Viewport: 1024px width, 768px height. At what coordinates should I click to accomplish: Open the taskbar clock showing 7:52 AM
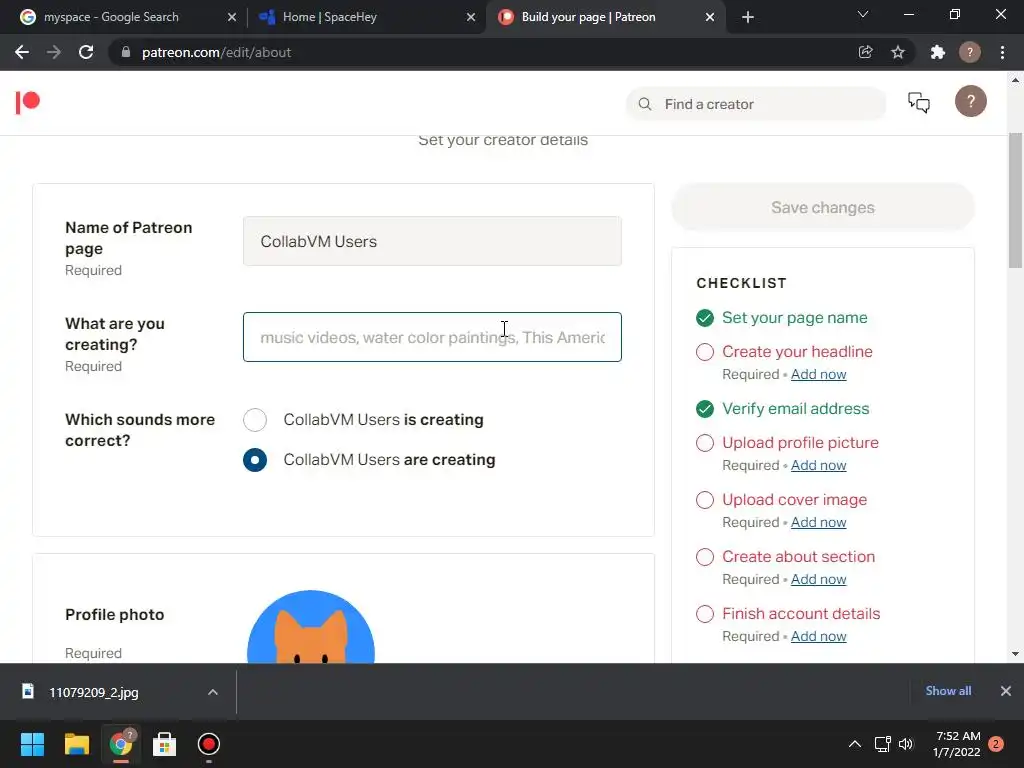(957, 744)
